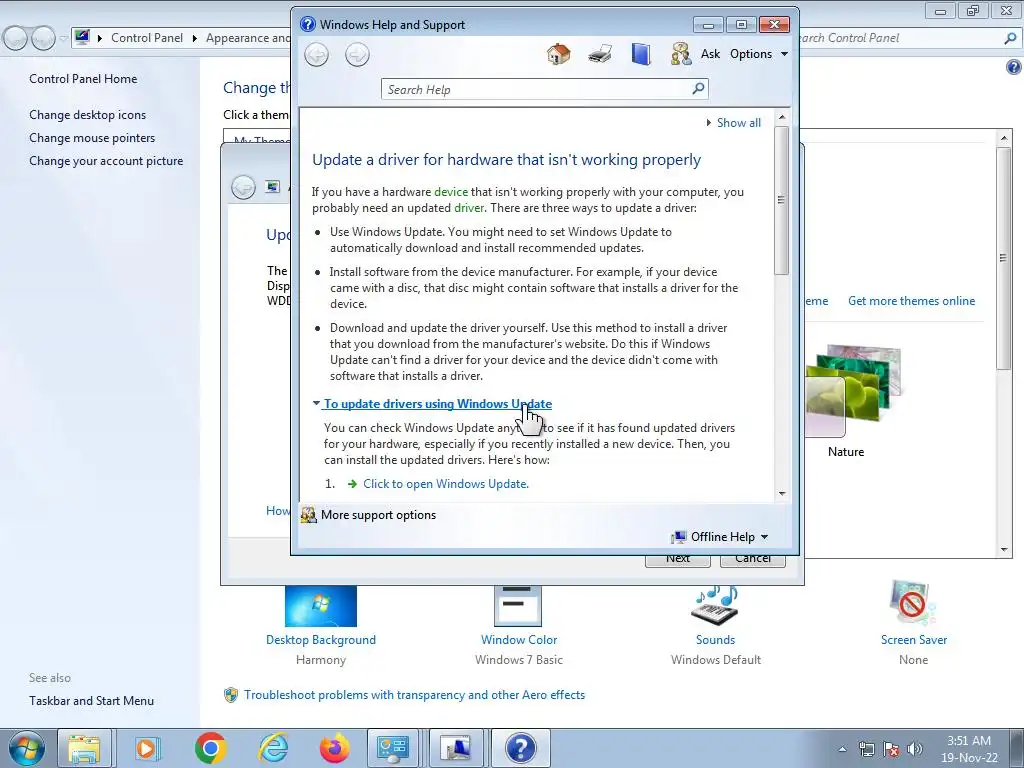Click the Help window scrollbar thumb

pyautogui.click(x=782, y=200)
